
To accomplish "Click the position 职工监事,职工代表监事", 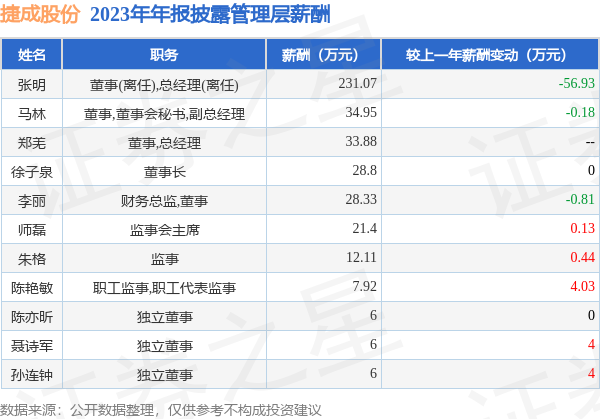I will point(164,288).
